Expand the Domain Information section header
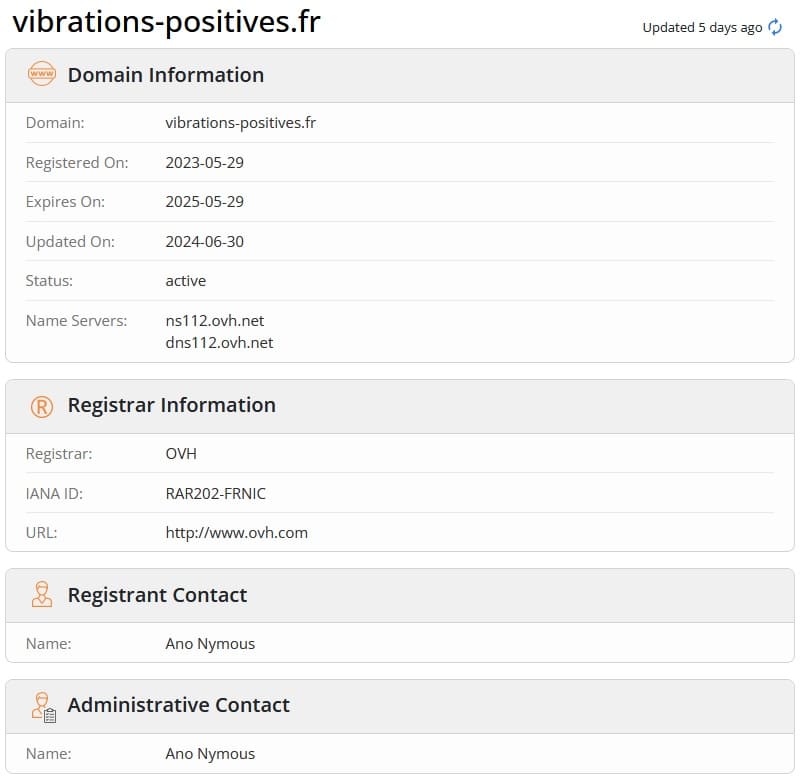The width and height of the screenshot is (802, 783). click(165, 74)
